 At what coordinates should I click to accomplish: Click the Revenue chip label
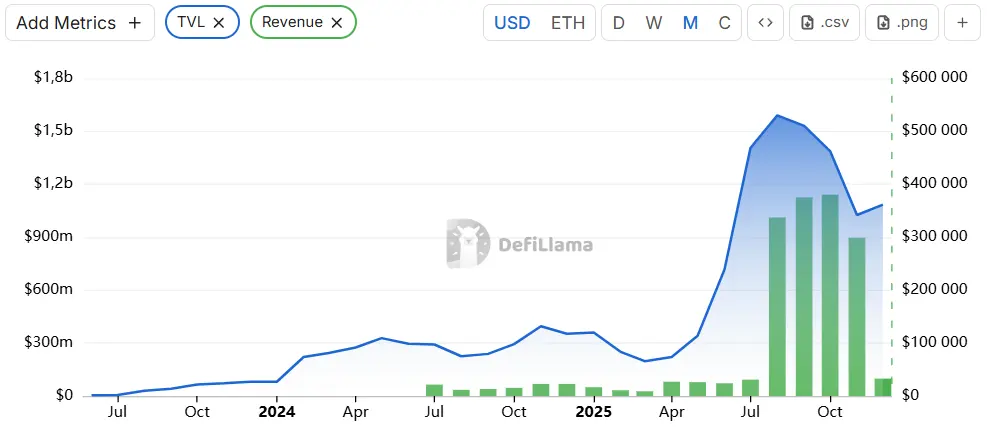point(292,22)
